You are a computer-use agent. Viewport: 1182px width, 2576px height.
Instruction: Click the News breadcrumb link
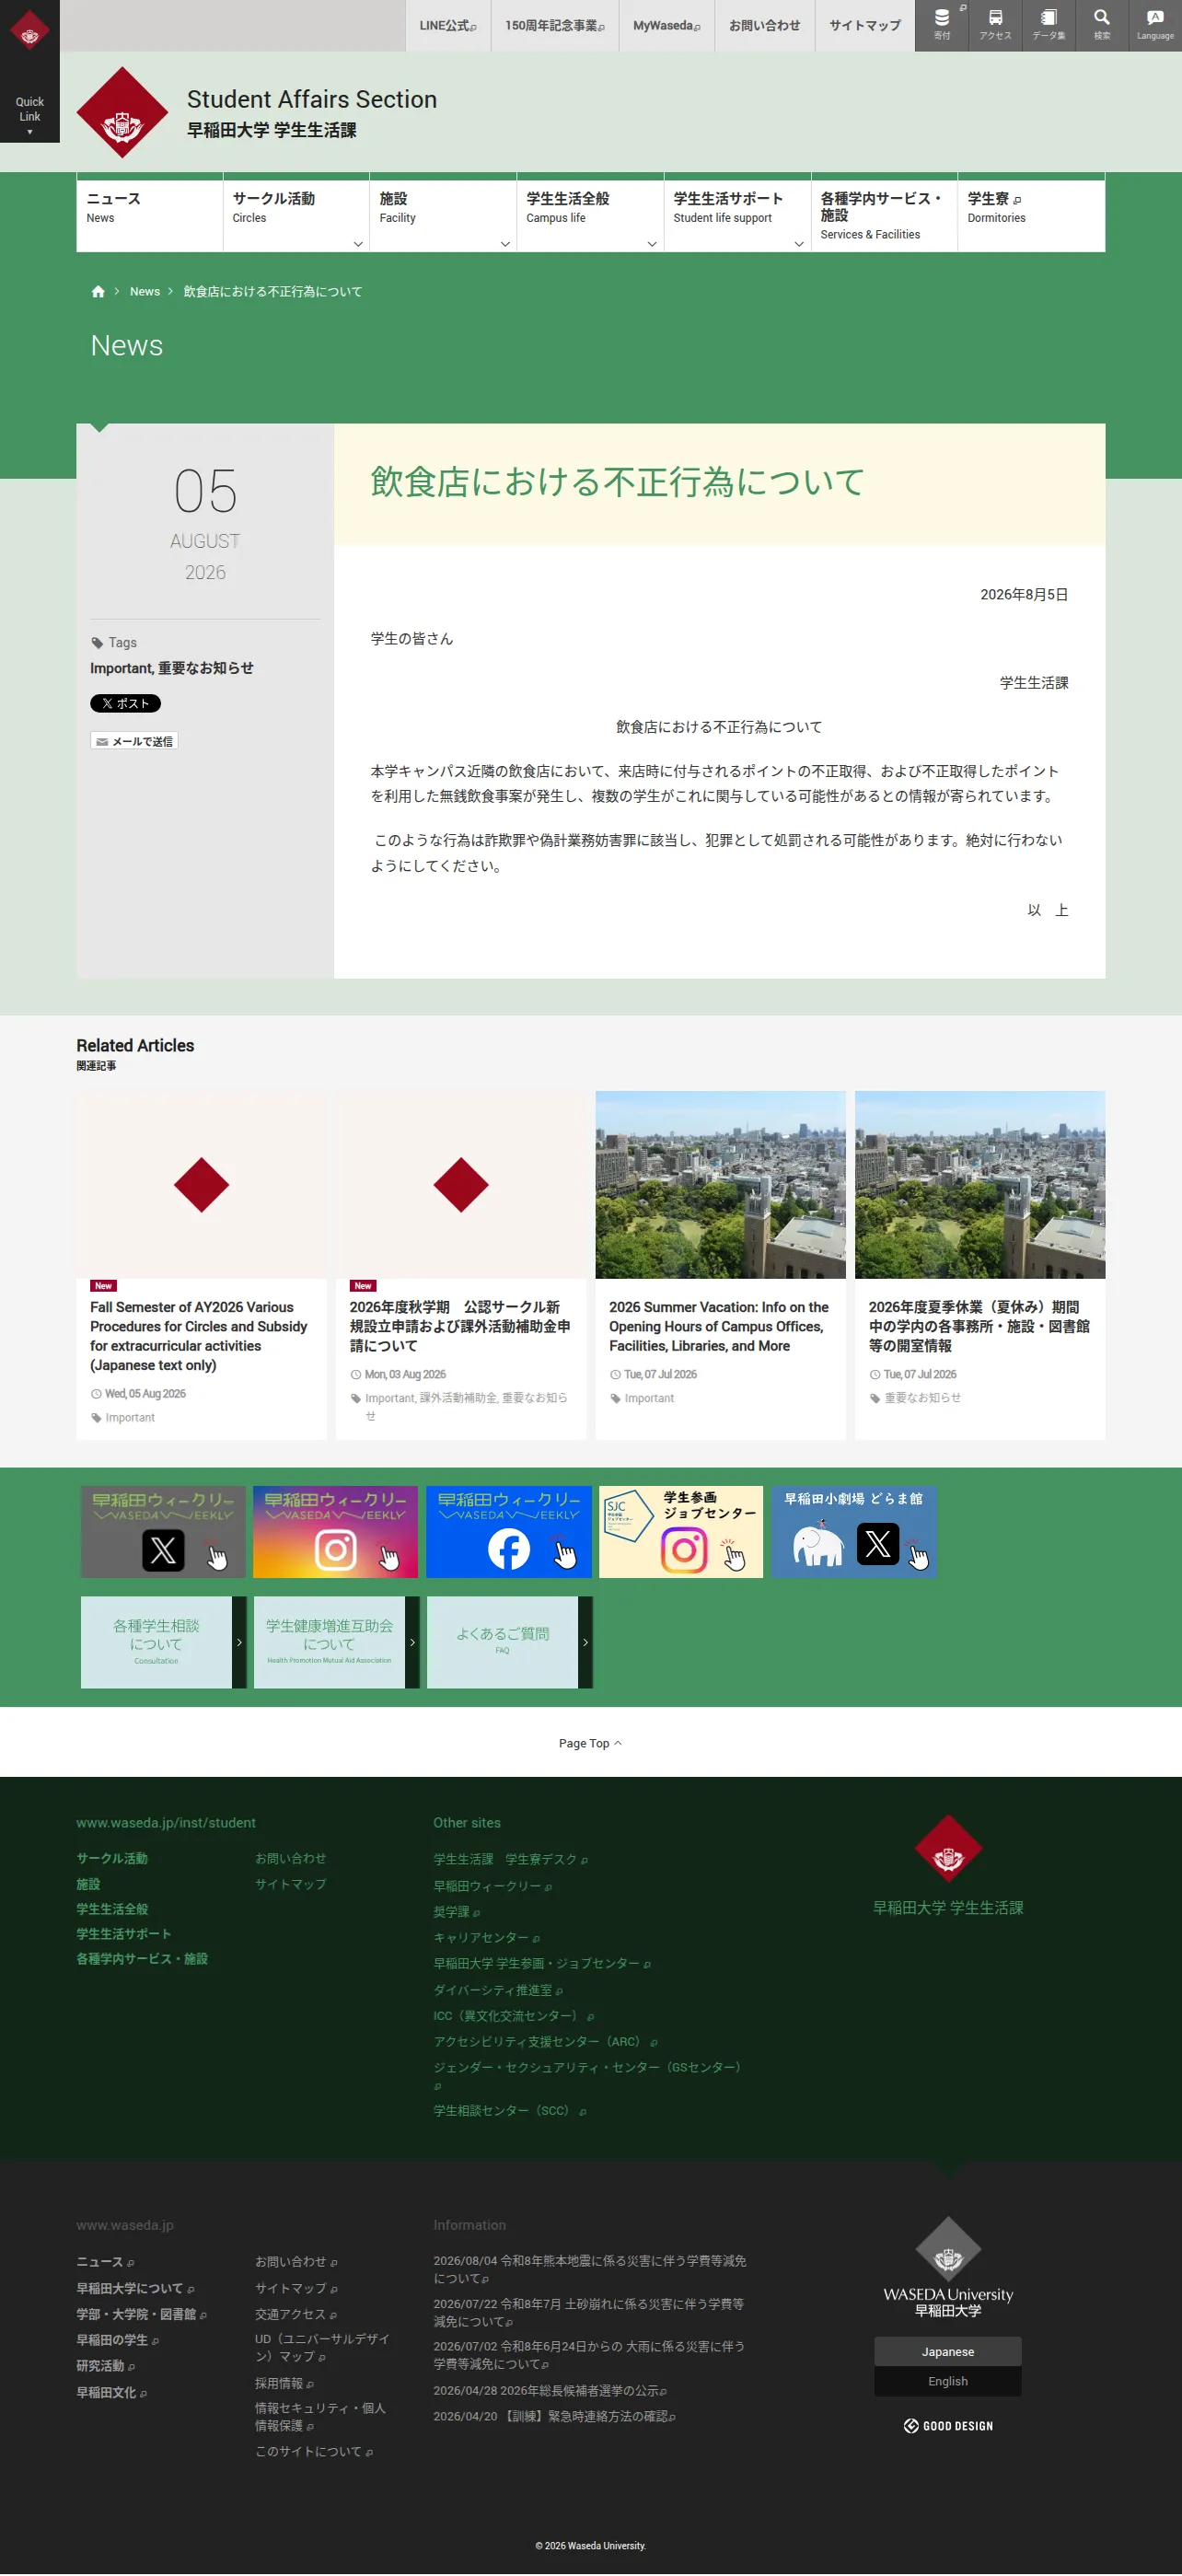point(145,292)
